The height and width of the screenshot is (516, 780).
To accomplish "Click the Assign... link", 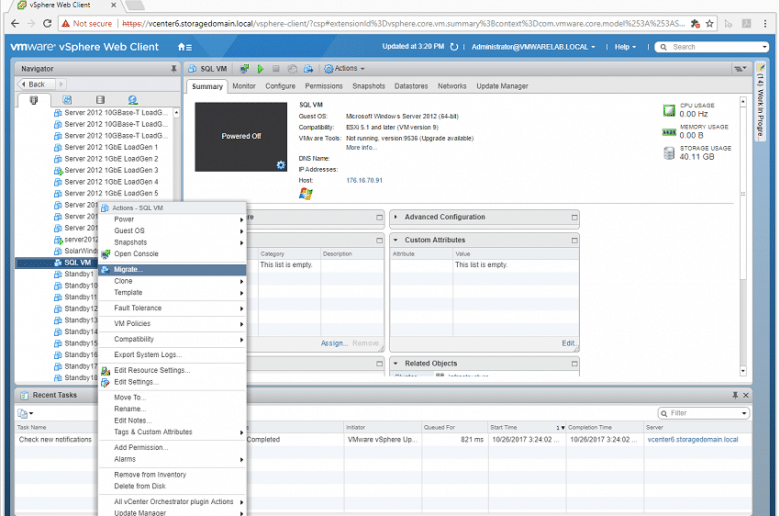I will coord(334,343).
